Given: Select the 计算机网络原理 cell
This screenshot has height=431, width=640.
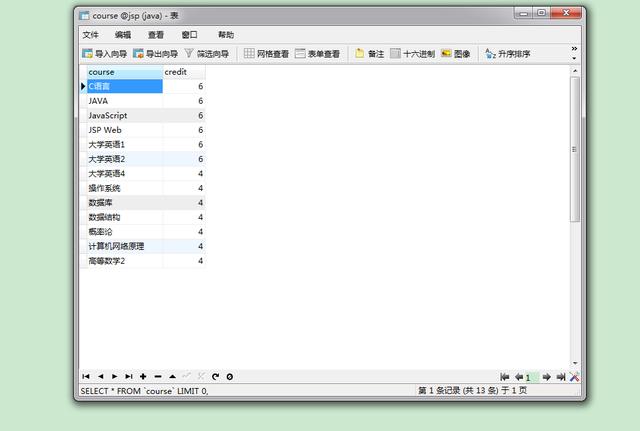Looking at the screenshot, I should [124, 246].
